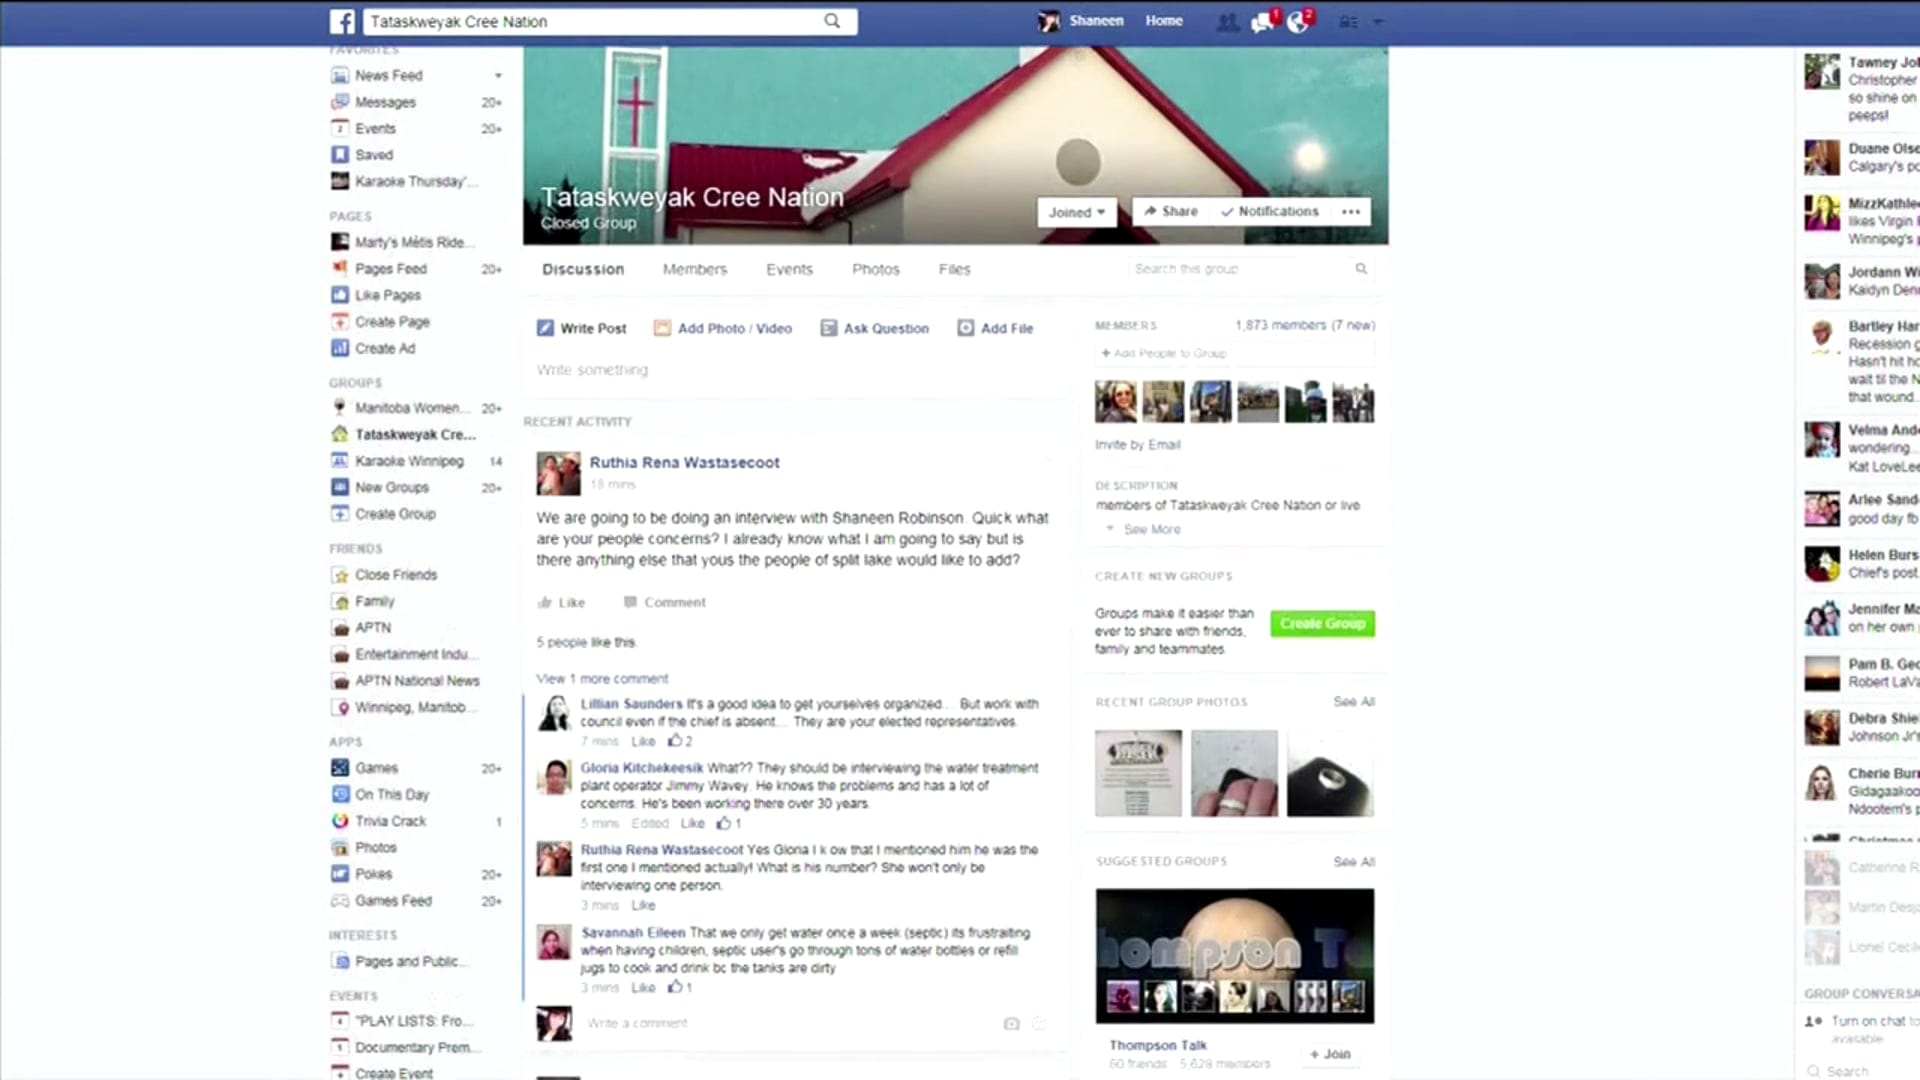Click the Add People to Group field
1920x1080 pixels.
click(x=1234, y=353)
